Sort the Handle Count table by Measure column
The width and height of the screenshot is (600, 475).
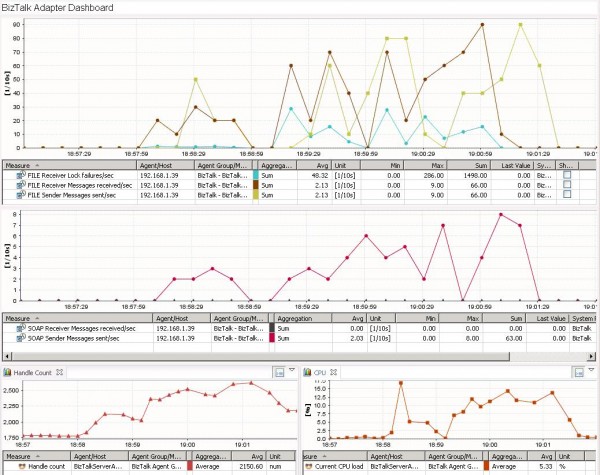coord(37,456)
